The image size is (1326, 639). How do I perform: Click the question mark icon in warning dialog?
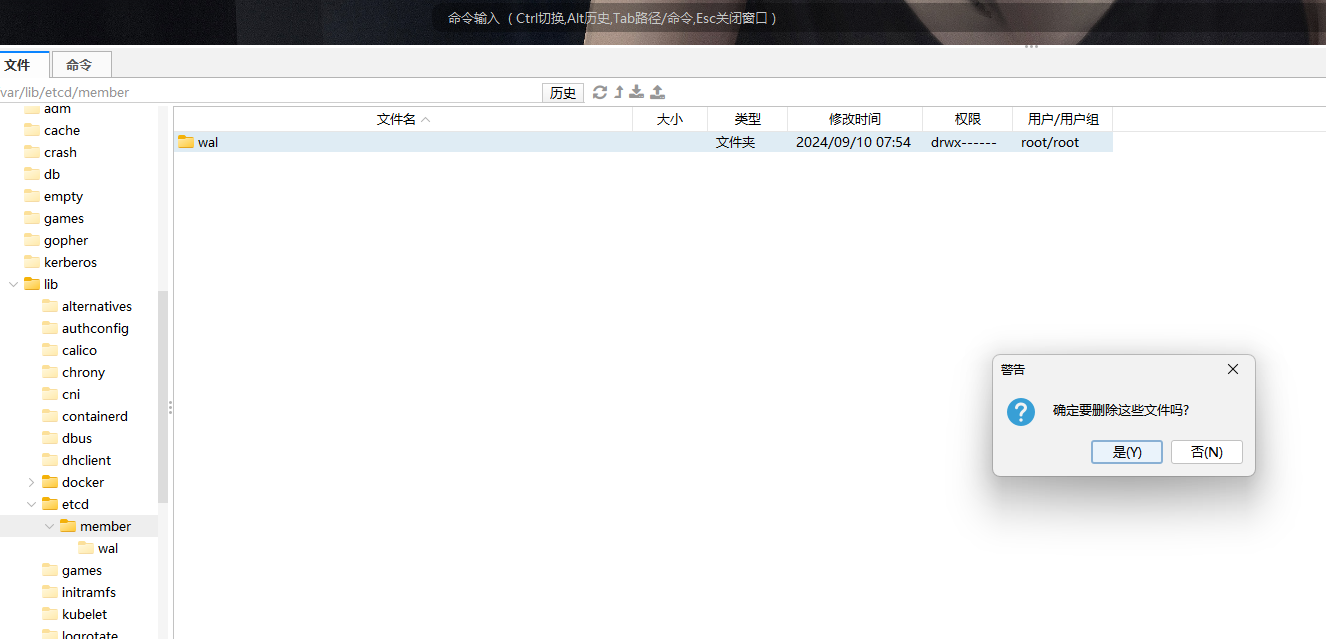(x=1021, y=411)
